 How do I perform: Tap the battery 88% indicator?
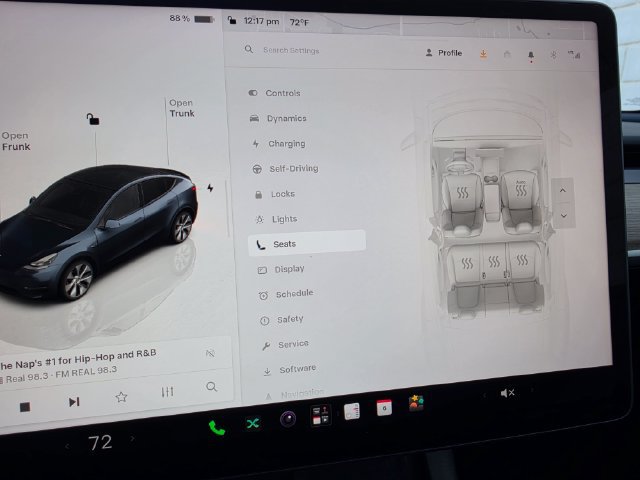pos(191,19)
